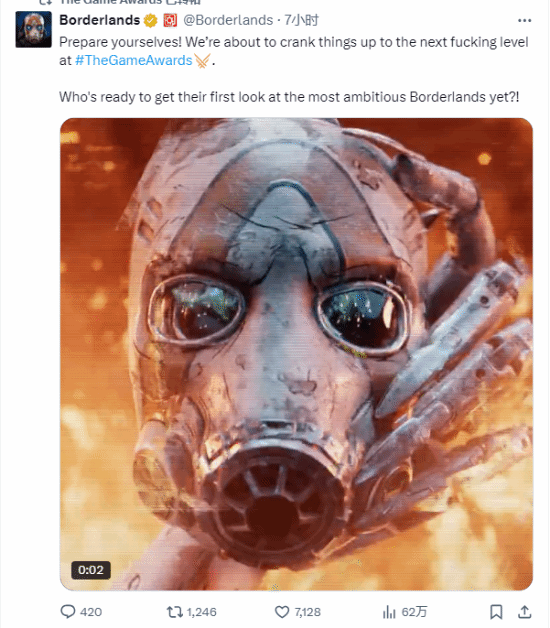Viewport: 550px width, 628px height.
Task: Open the Borderlands profile avatar
Action: click(34, 29)
